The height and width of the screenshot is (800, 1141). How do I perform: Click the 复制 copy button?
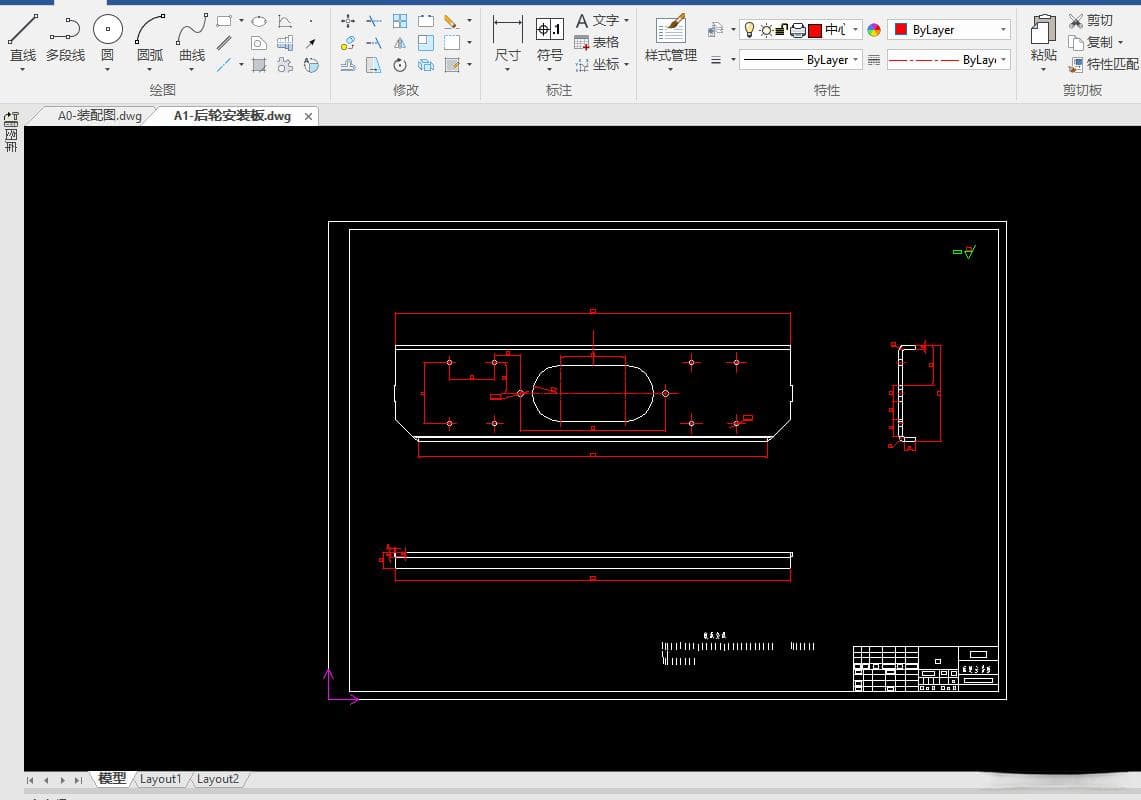click(x=1091, y=42)
